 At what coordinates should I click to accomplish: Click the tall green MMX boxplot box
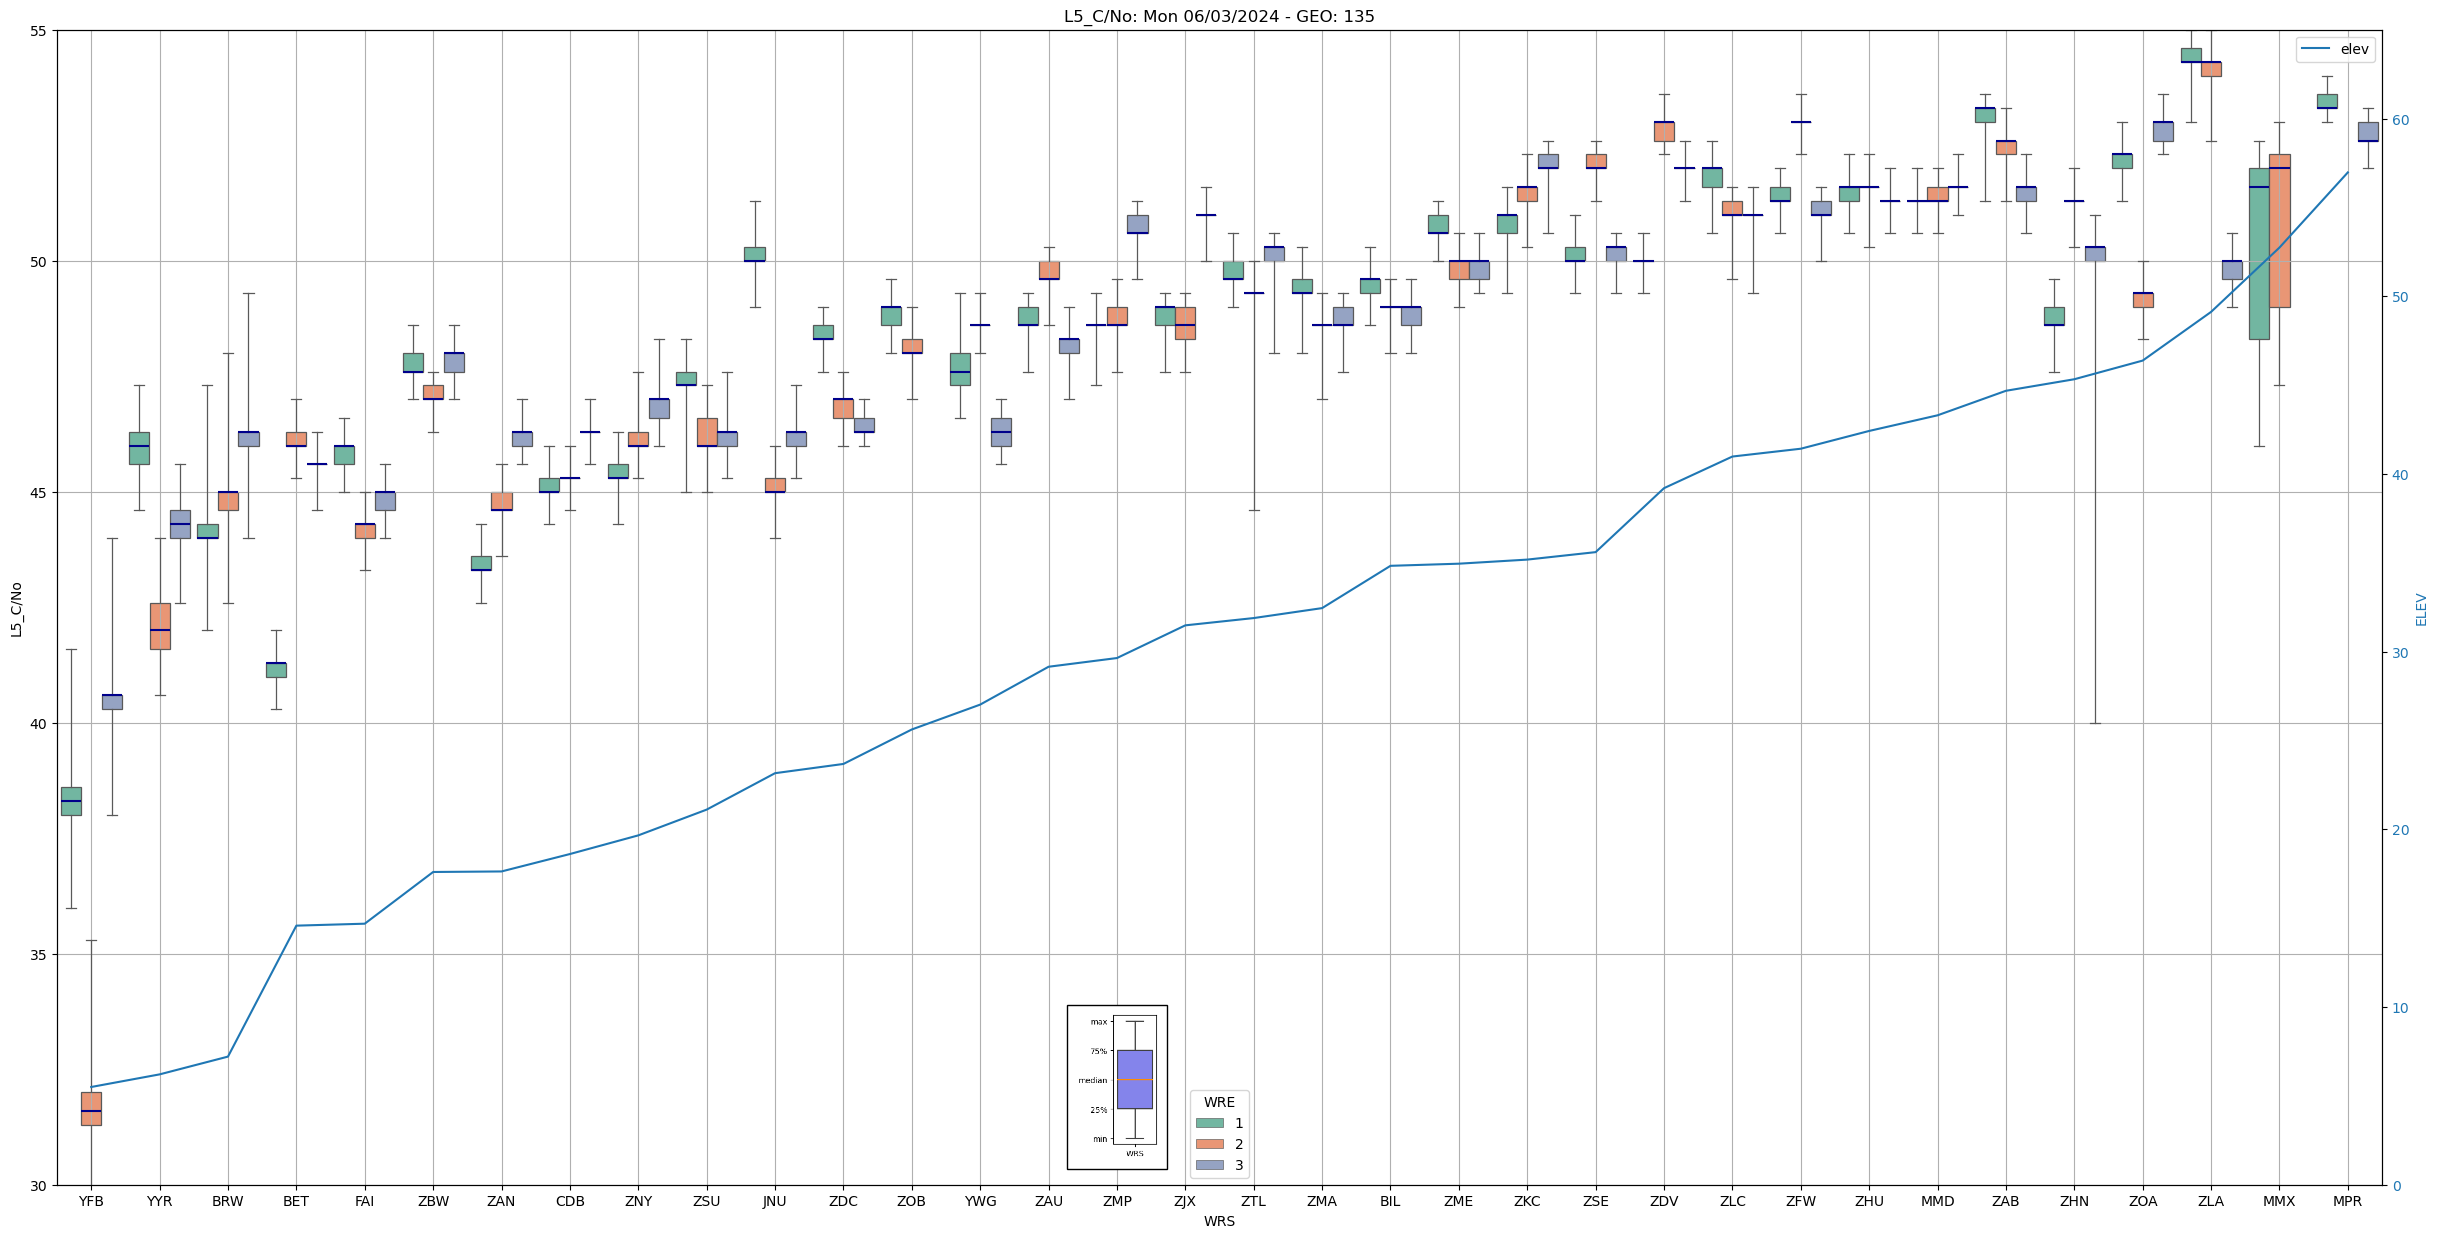(2259, 254)
